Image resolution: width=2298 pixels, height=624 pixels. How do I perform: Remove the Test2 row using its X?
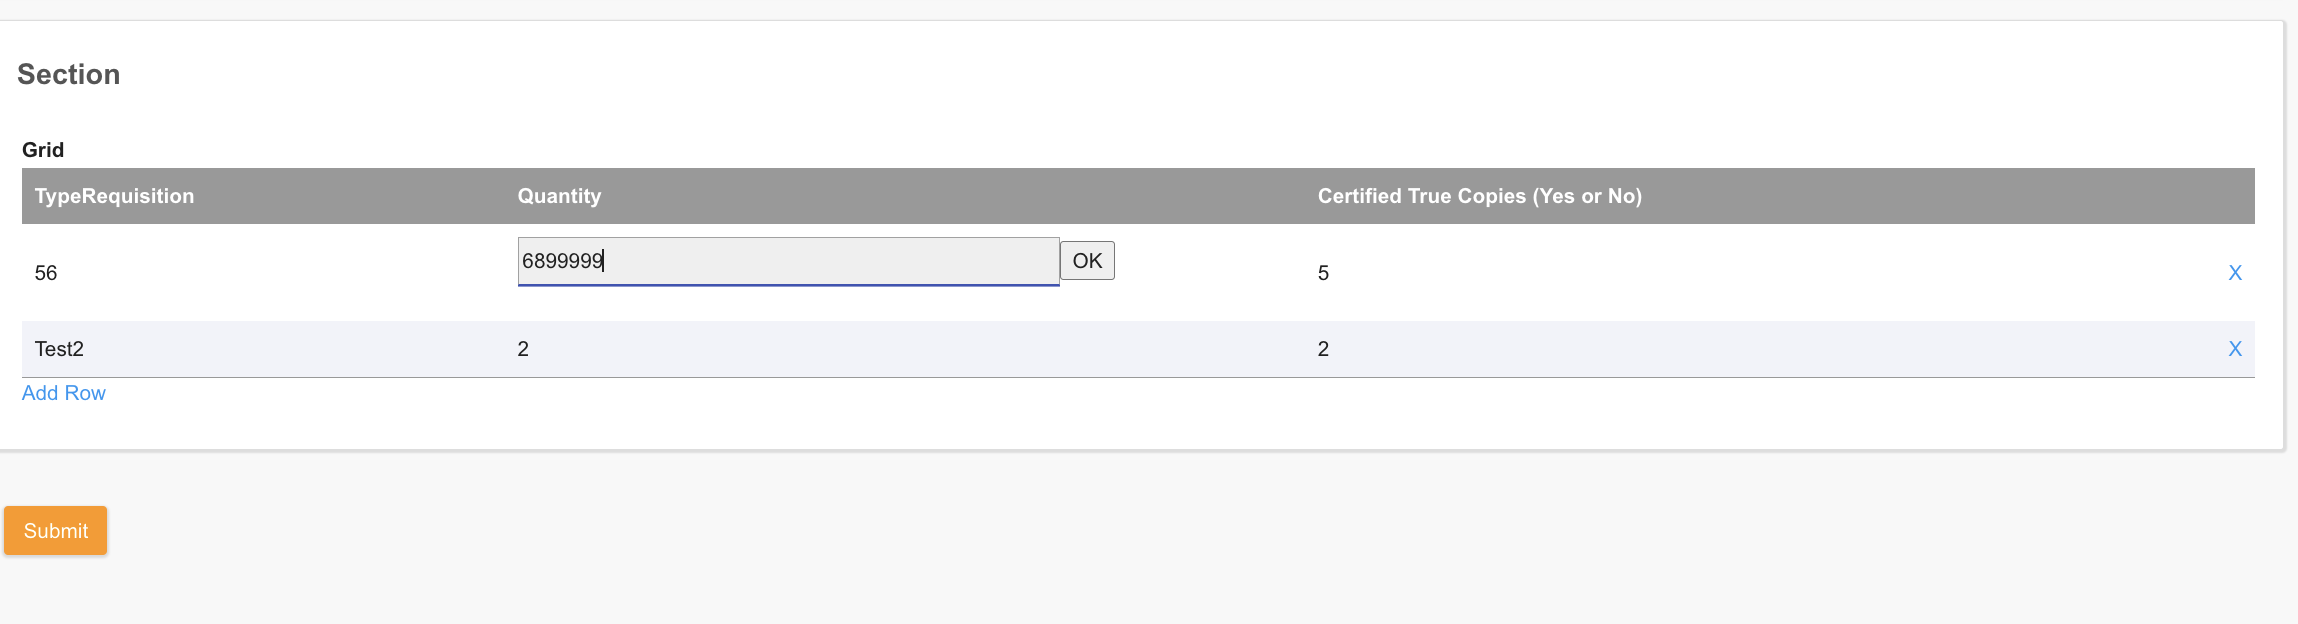[2234, 349]
